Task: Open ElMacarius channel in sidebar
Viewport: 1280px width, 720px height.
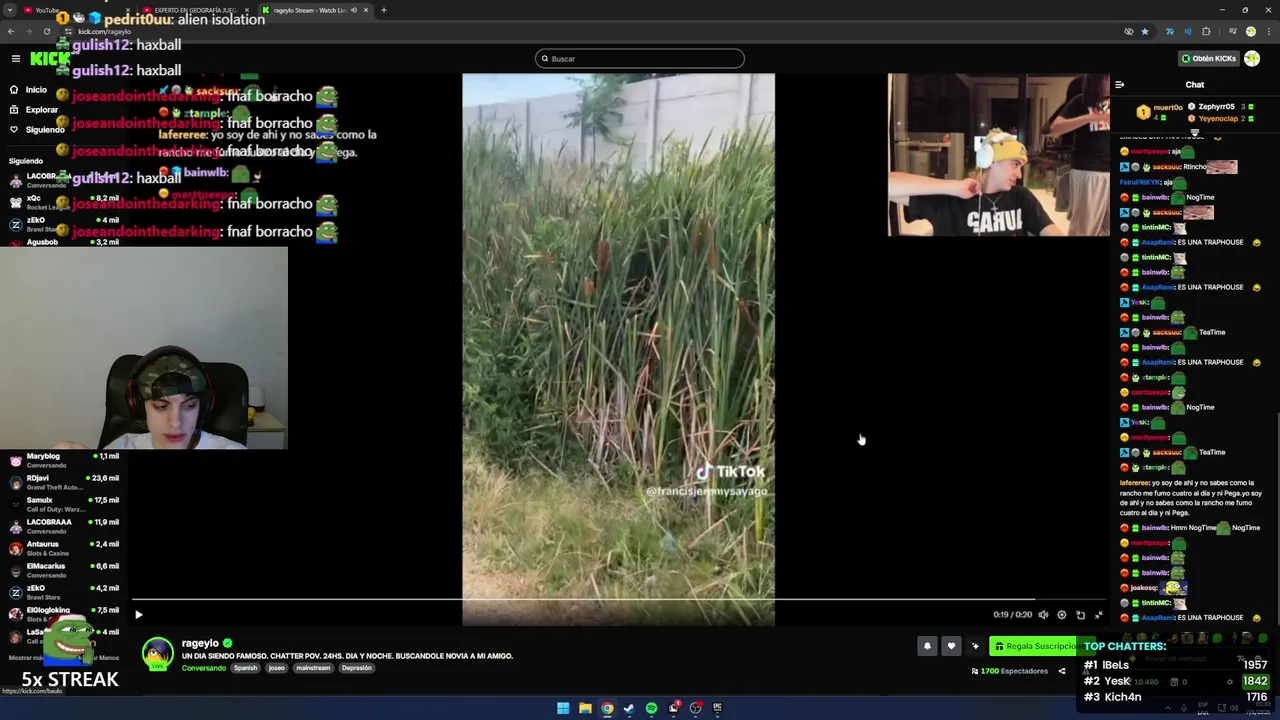Action: tap(62, 570)
